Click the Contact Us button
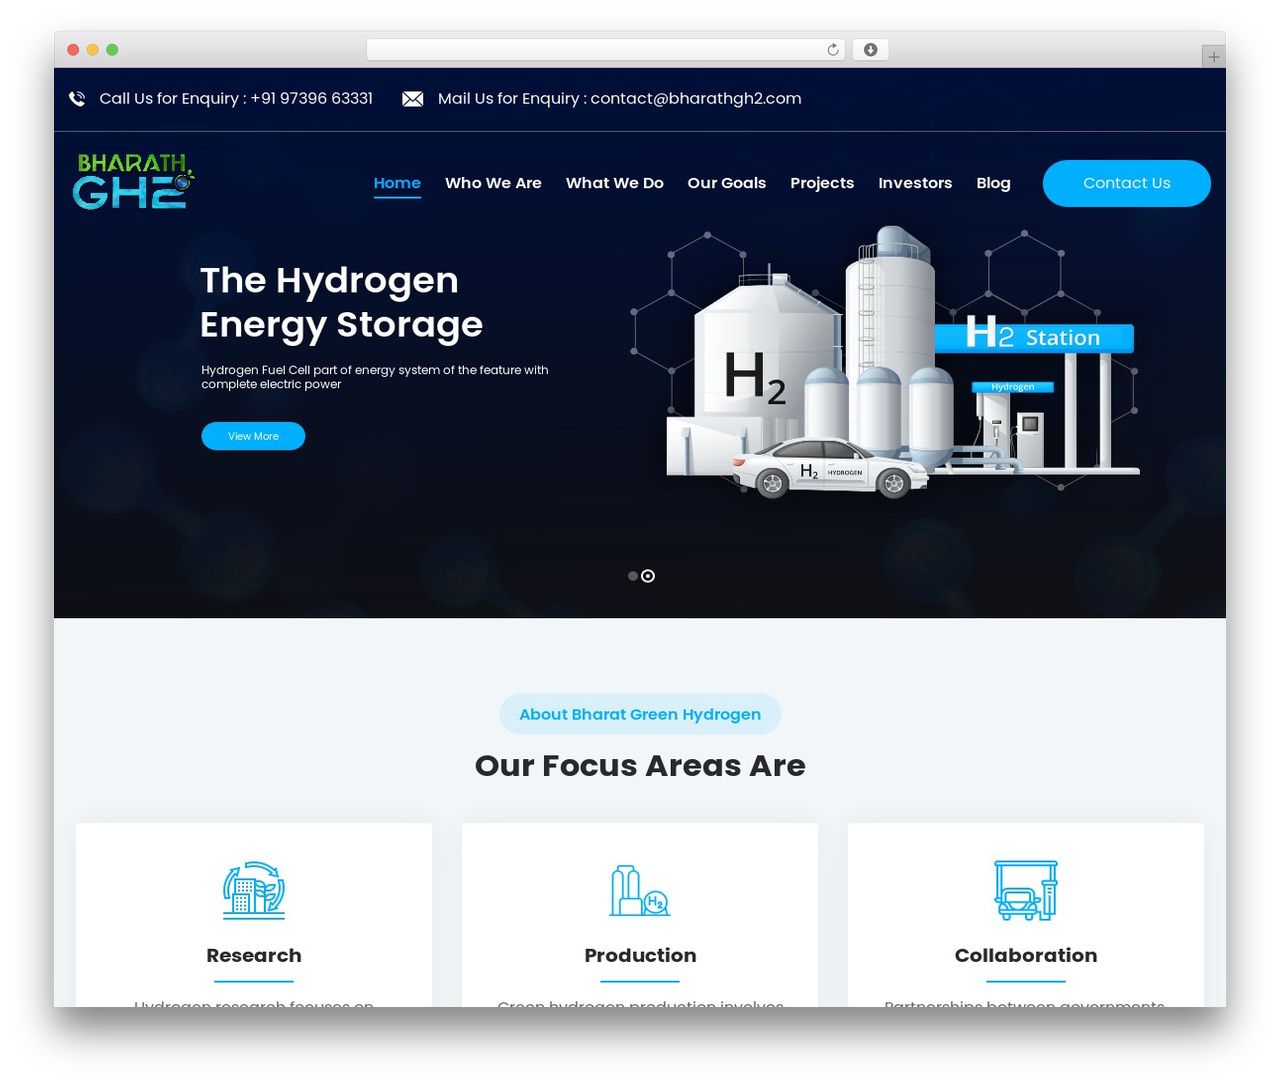Viewport: 1280px width, 1084px height. (x=1127, y=183)
